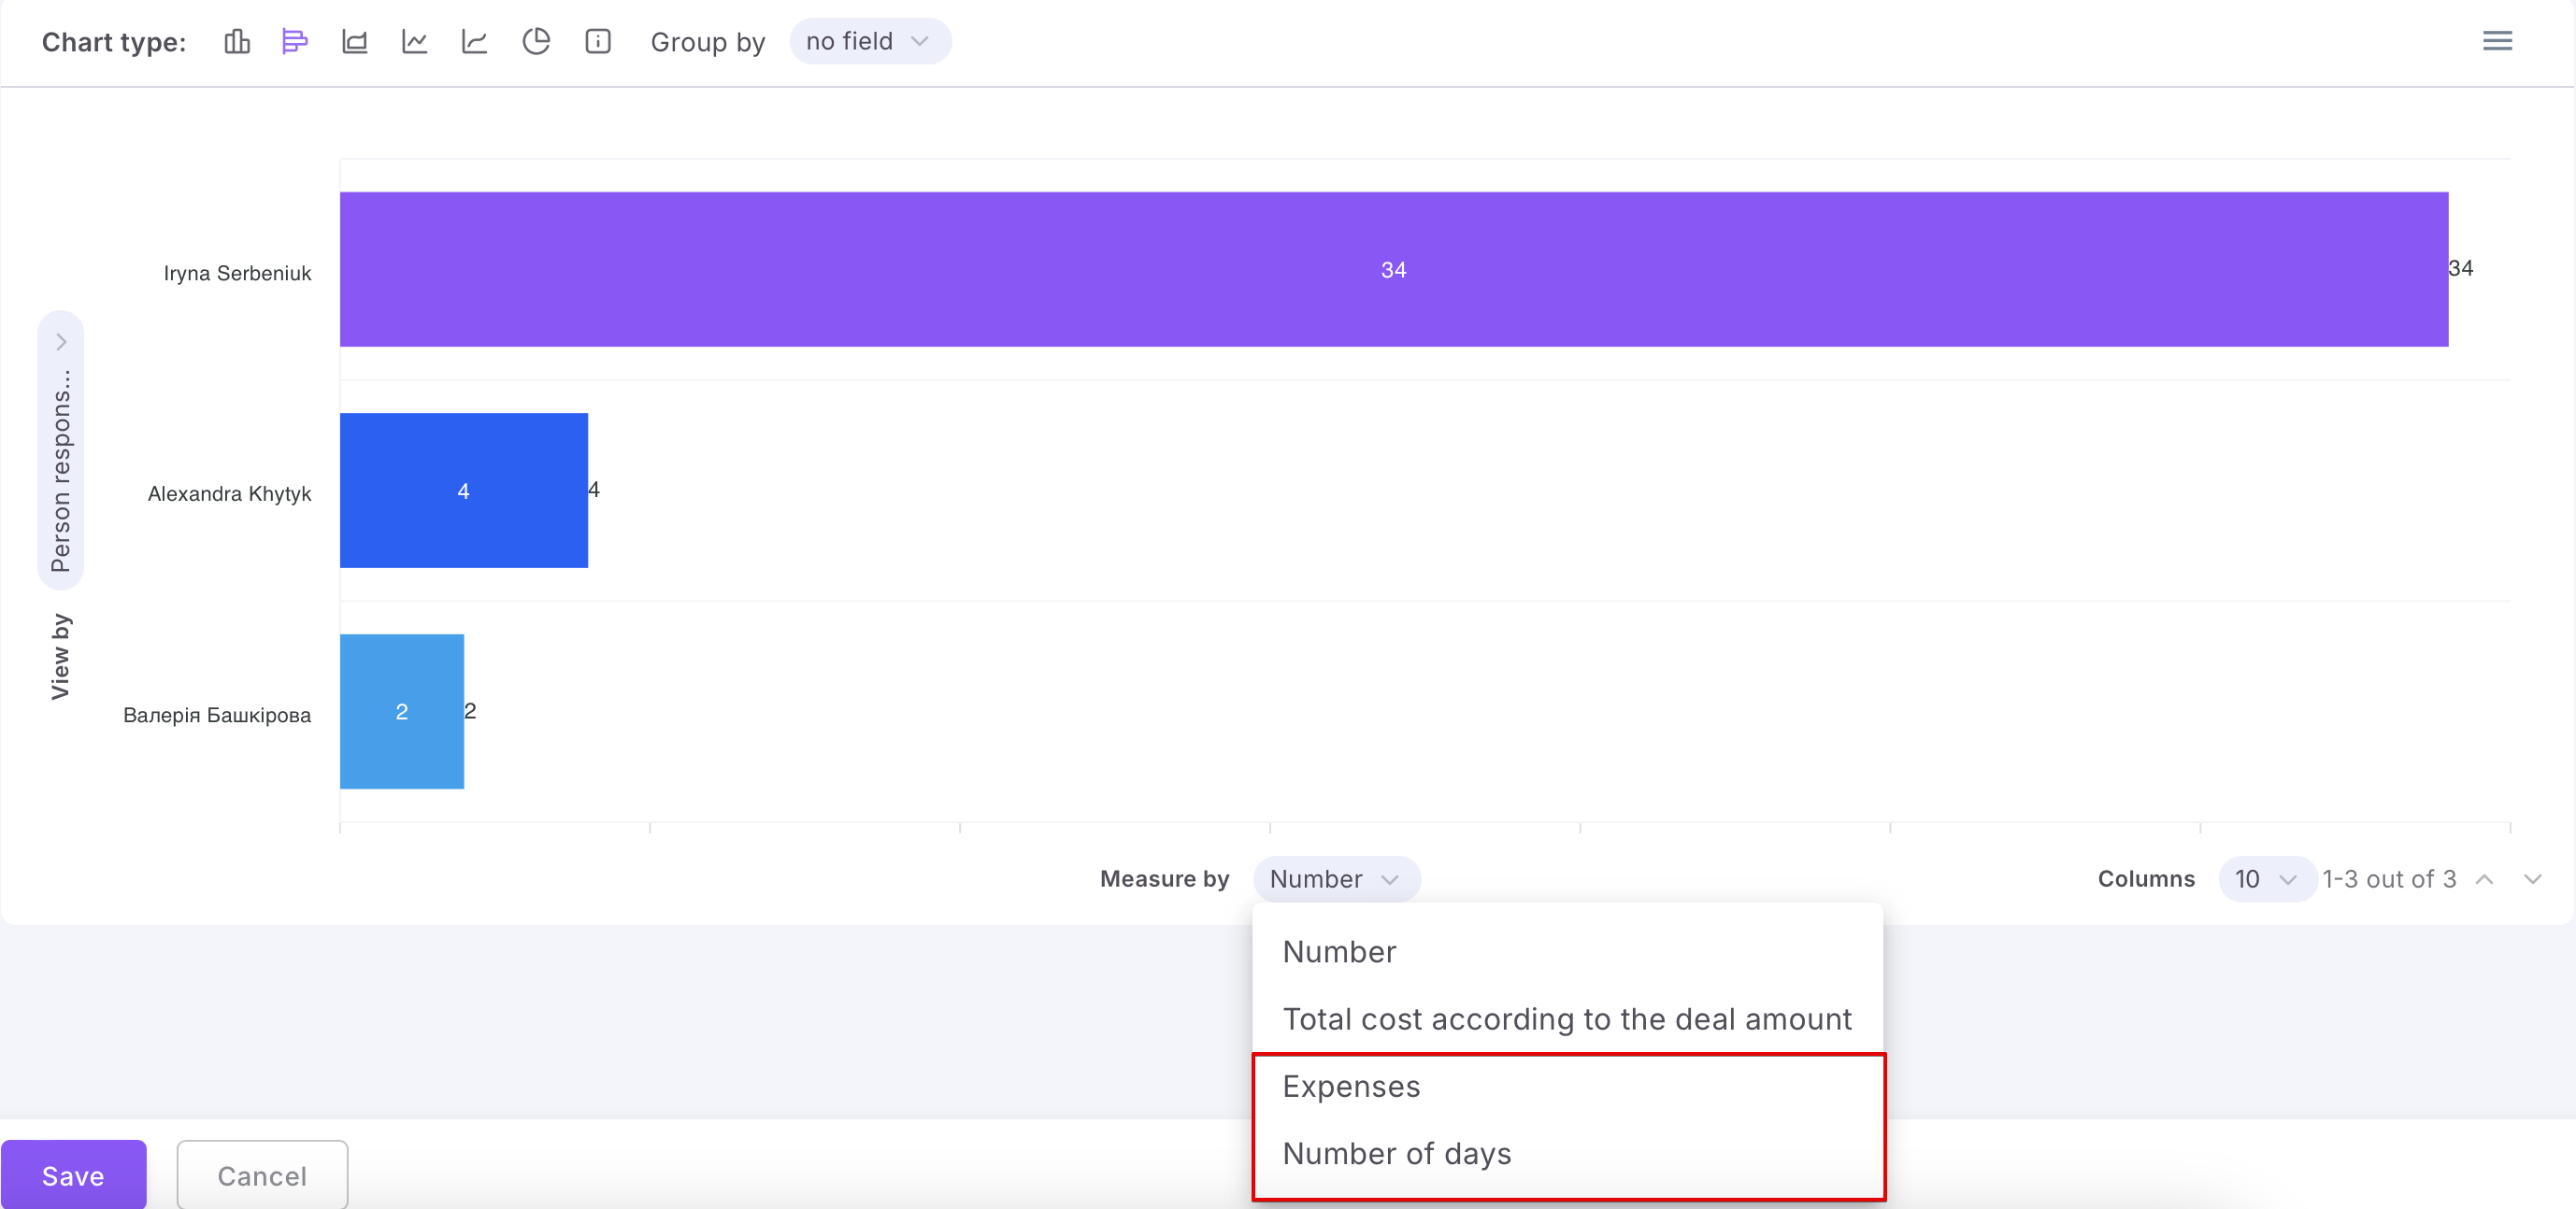
Task: Click the Cancel button
Action: 262,1175
